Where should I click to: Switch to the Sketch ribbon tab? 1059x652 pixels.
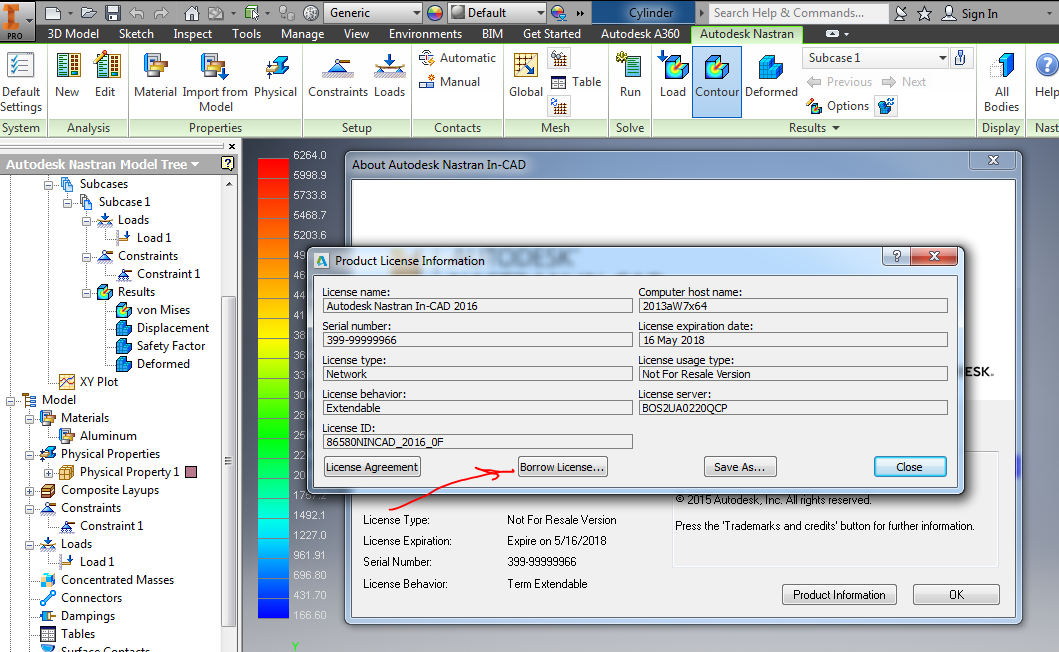(x=135, y=33)
